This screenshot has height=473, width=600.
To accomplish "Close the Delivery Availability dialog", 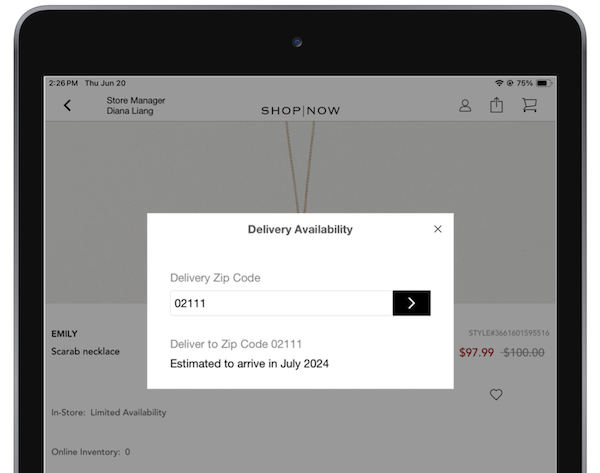I will pos(438,229).
